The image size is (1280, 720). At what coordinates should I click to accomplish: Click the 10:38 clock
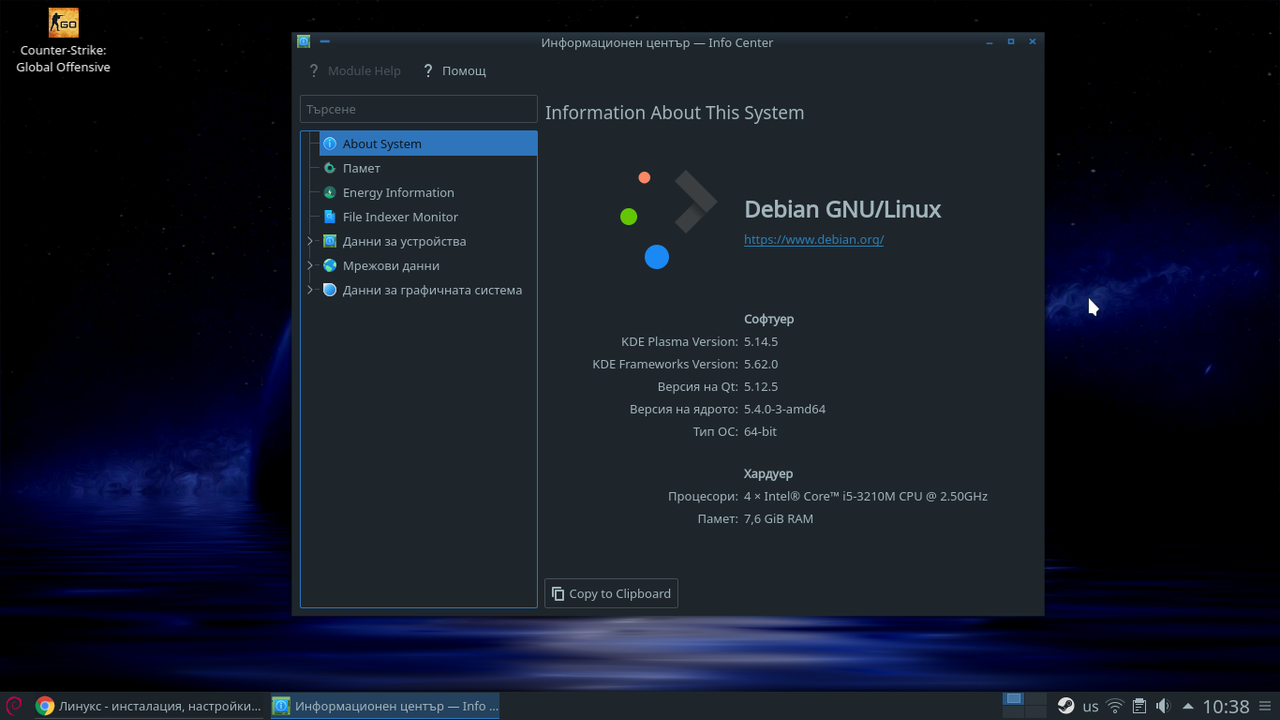1226,706
